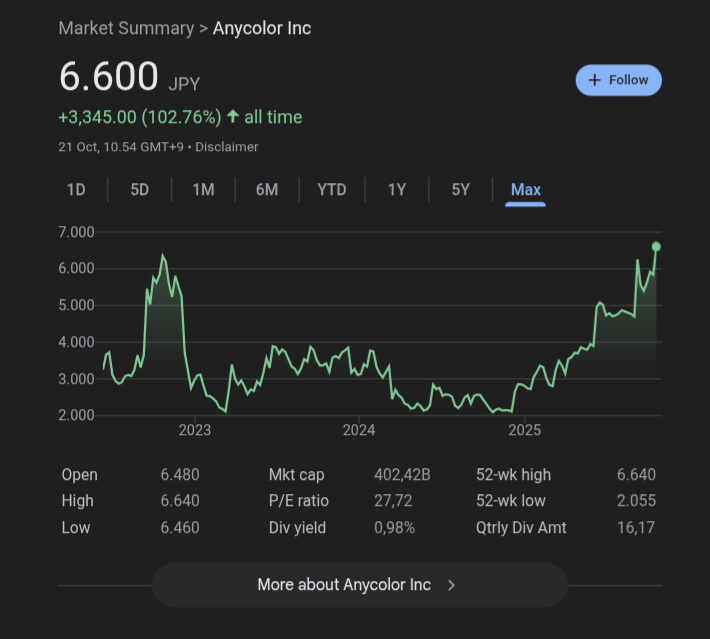Open the Market Summary breadcrumb link
Viewport: 710px width, 639px height.
pos(126,28)
